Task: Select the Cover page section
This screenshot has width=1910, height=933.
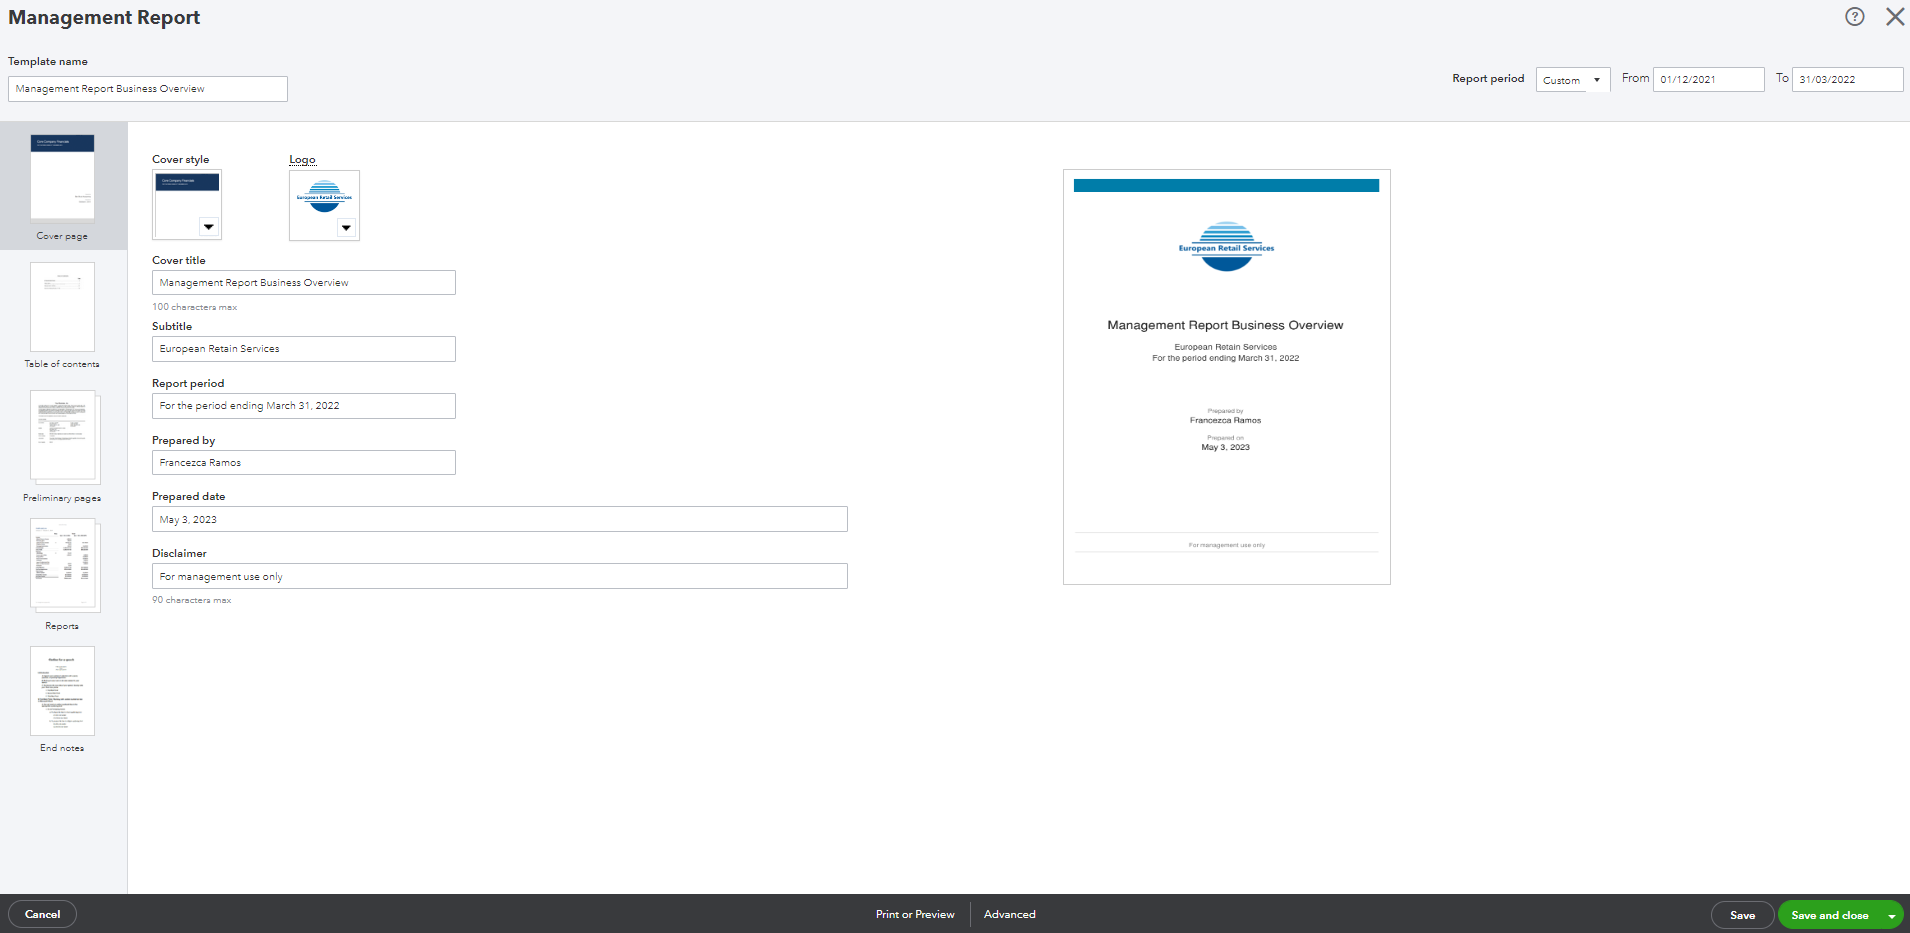Action: [63, 187]
